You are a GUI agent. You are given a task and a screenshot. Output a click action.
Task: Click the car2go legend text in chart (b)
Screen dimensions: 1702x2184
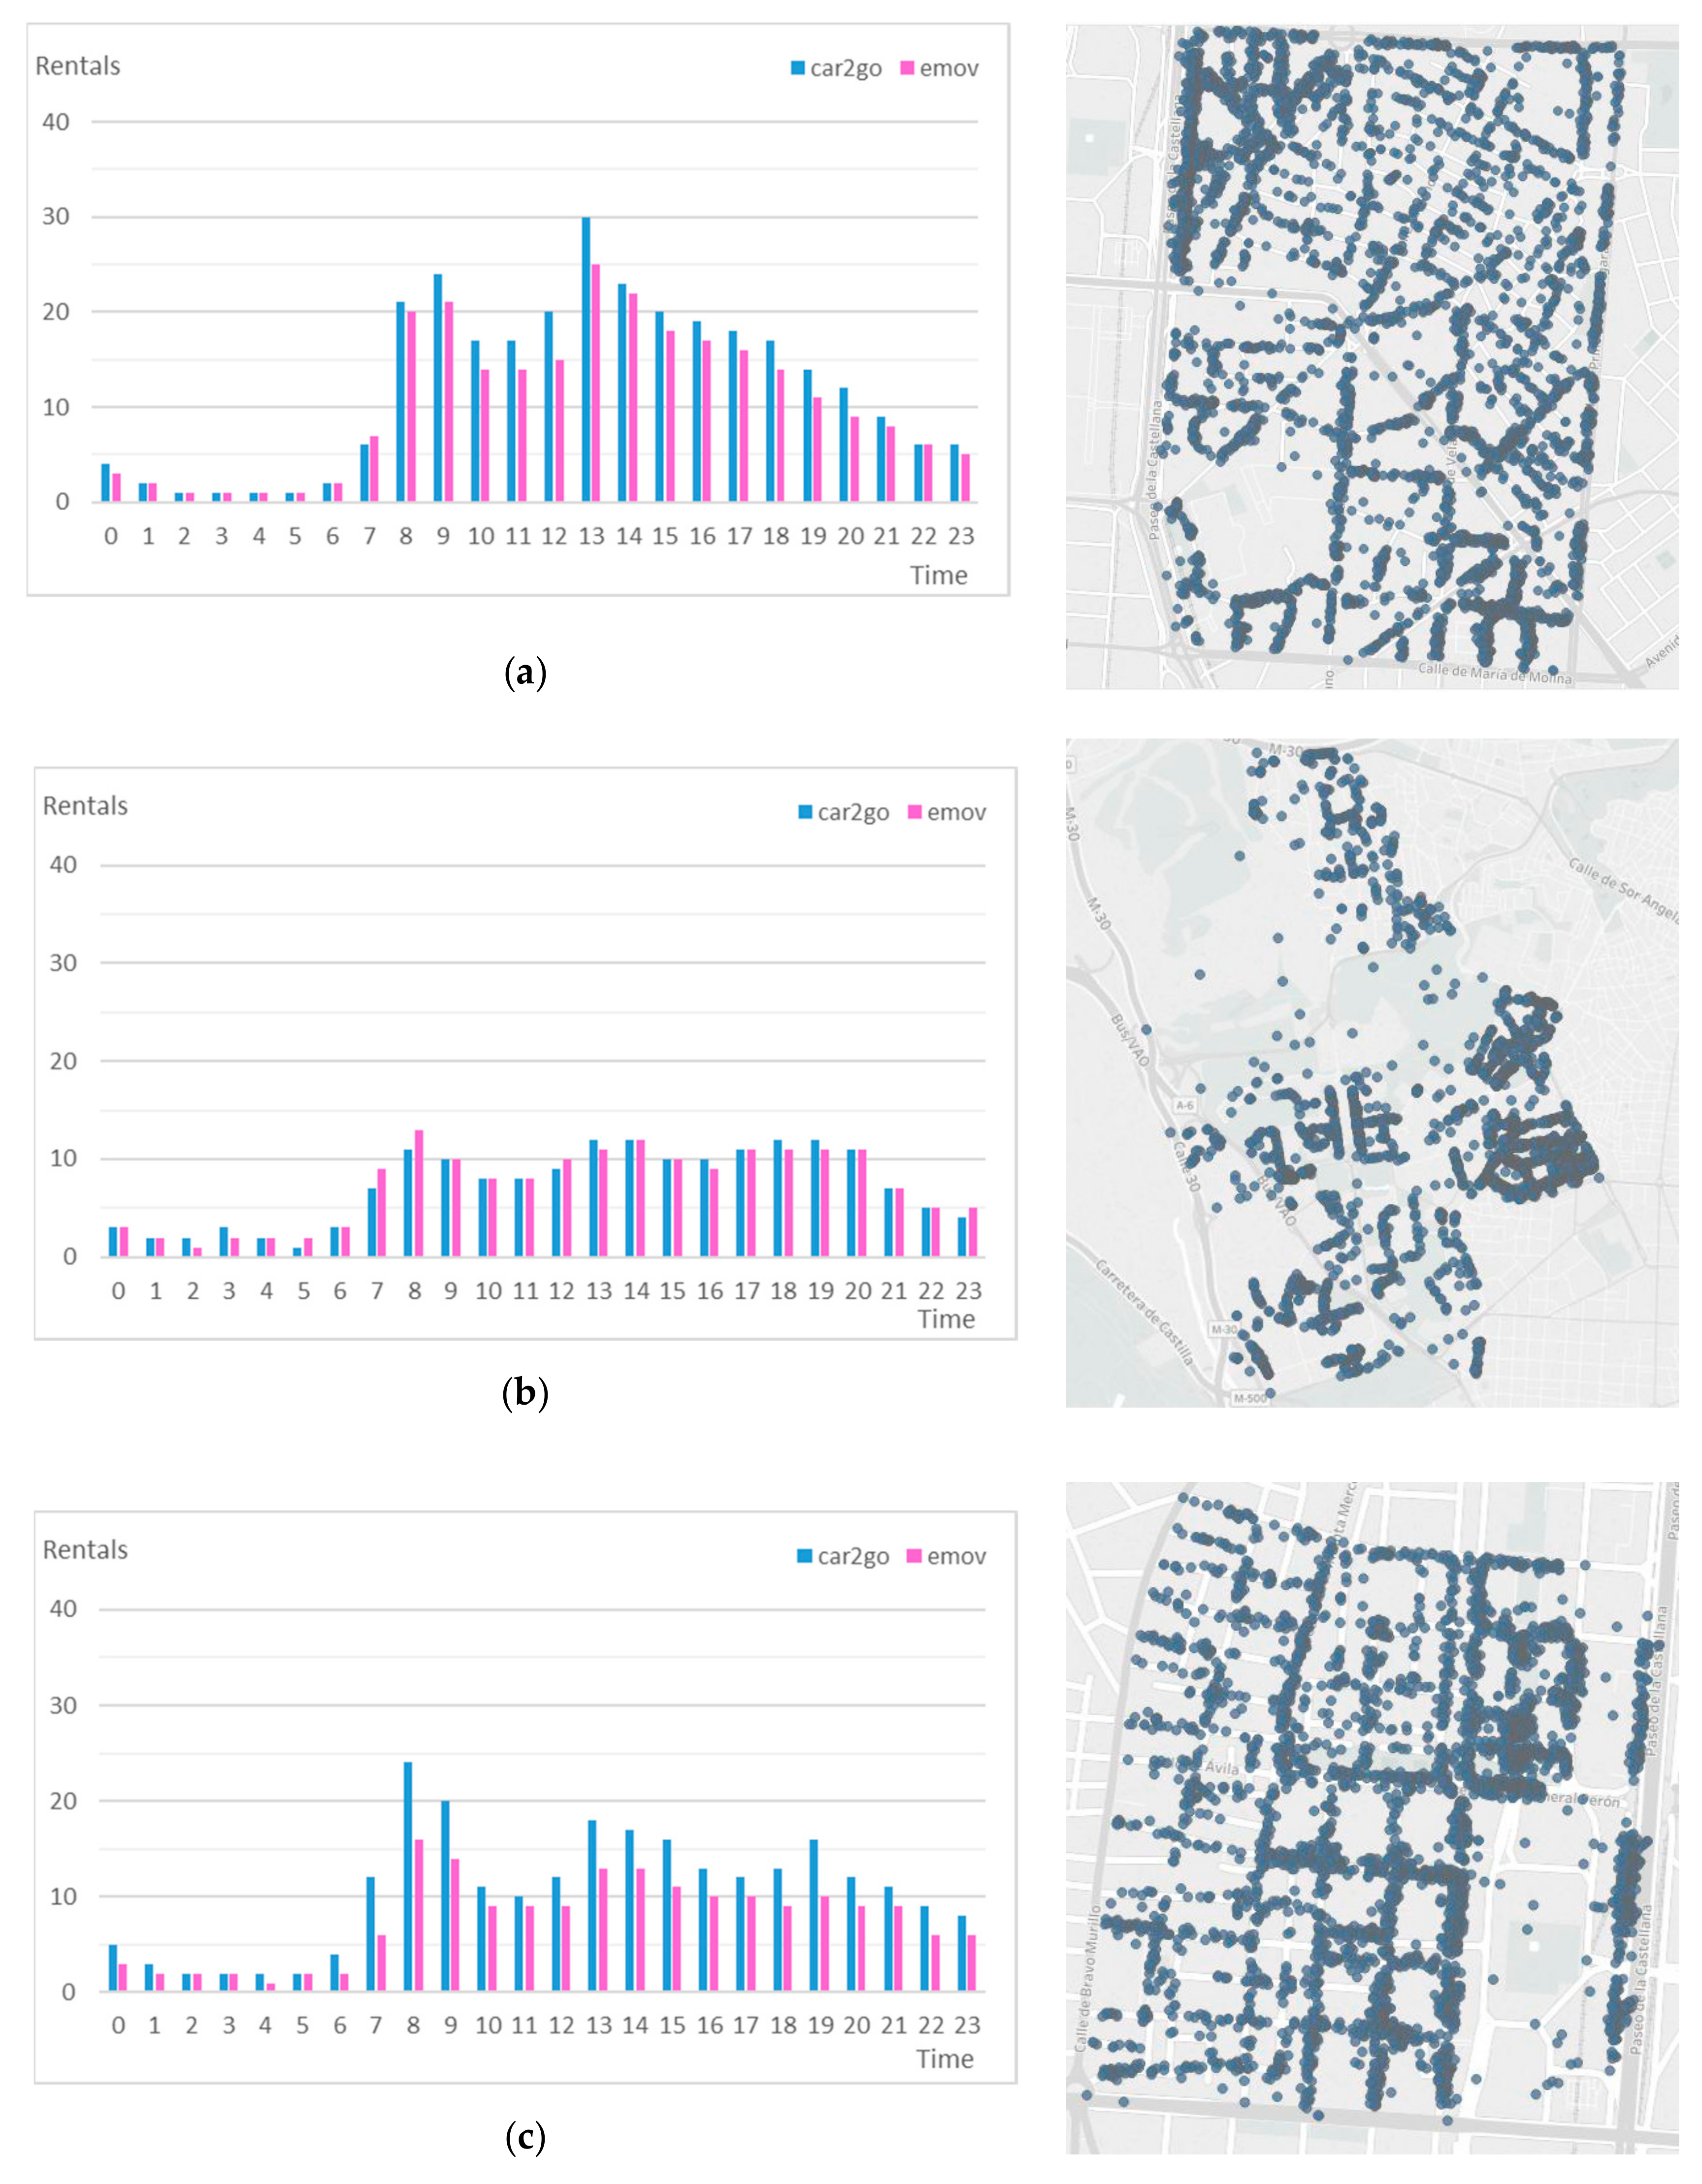pos(853,813)
